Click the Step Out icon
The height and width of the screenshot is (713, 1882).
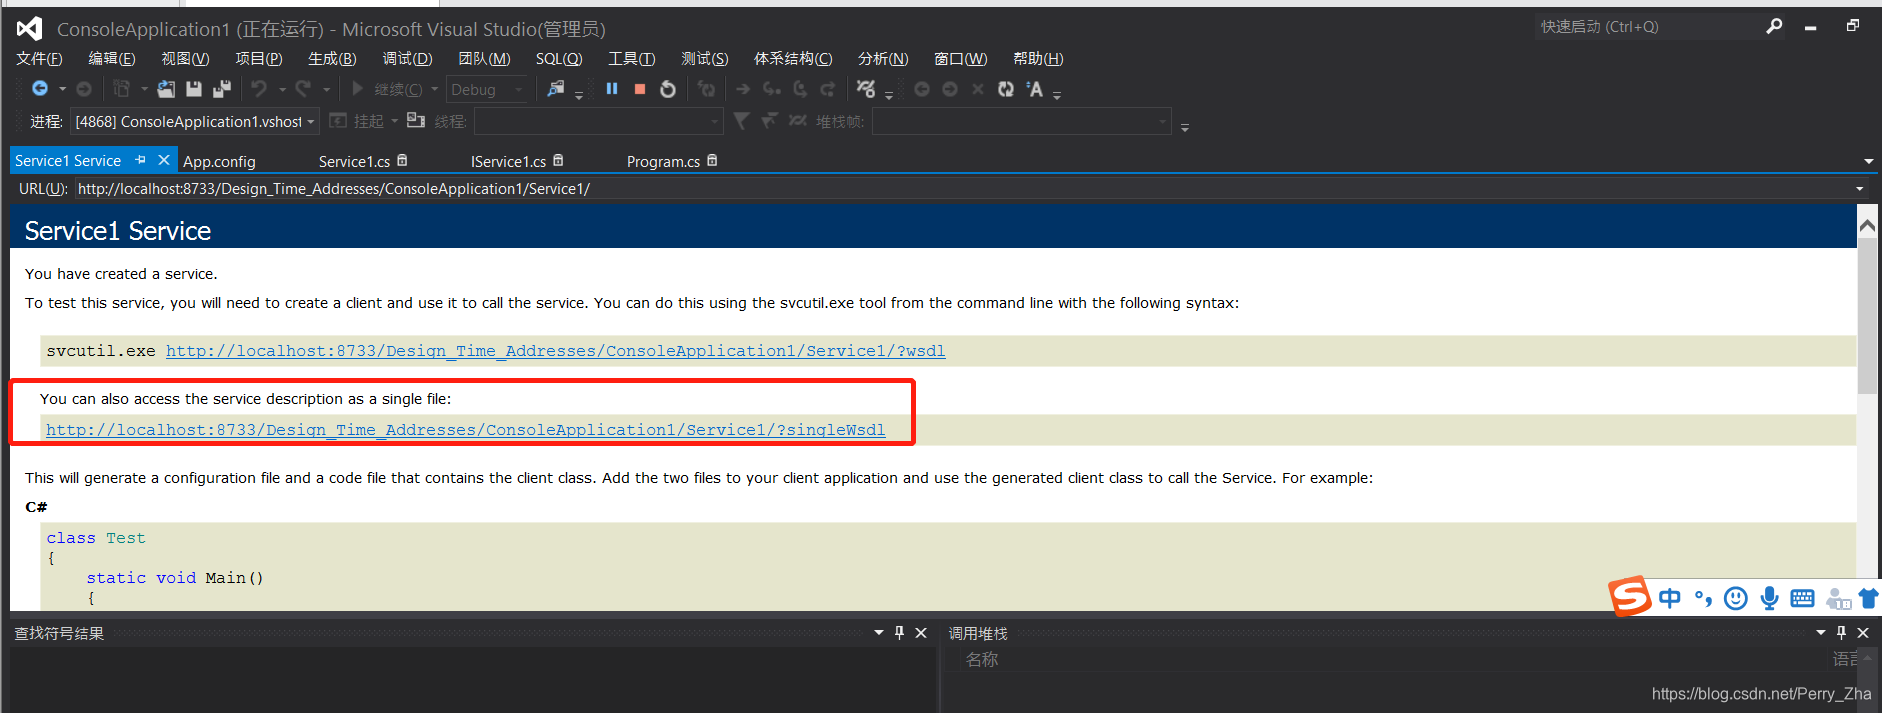coord(828,89)
